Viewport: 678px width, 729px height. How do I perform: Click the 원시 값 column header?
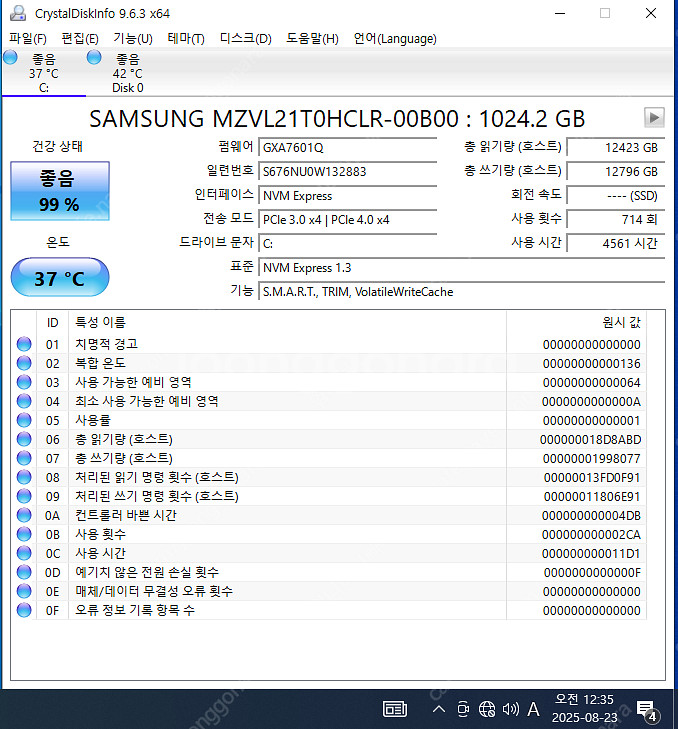(576, 322)
